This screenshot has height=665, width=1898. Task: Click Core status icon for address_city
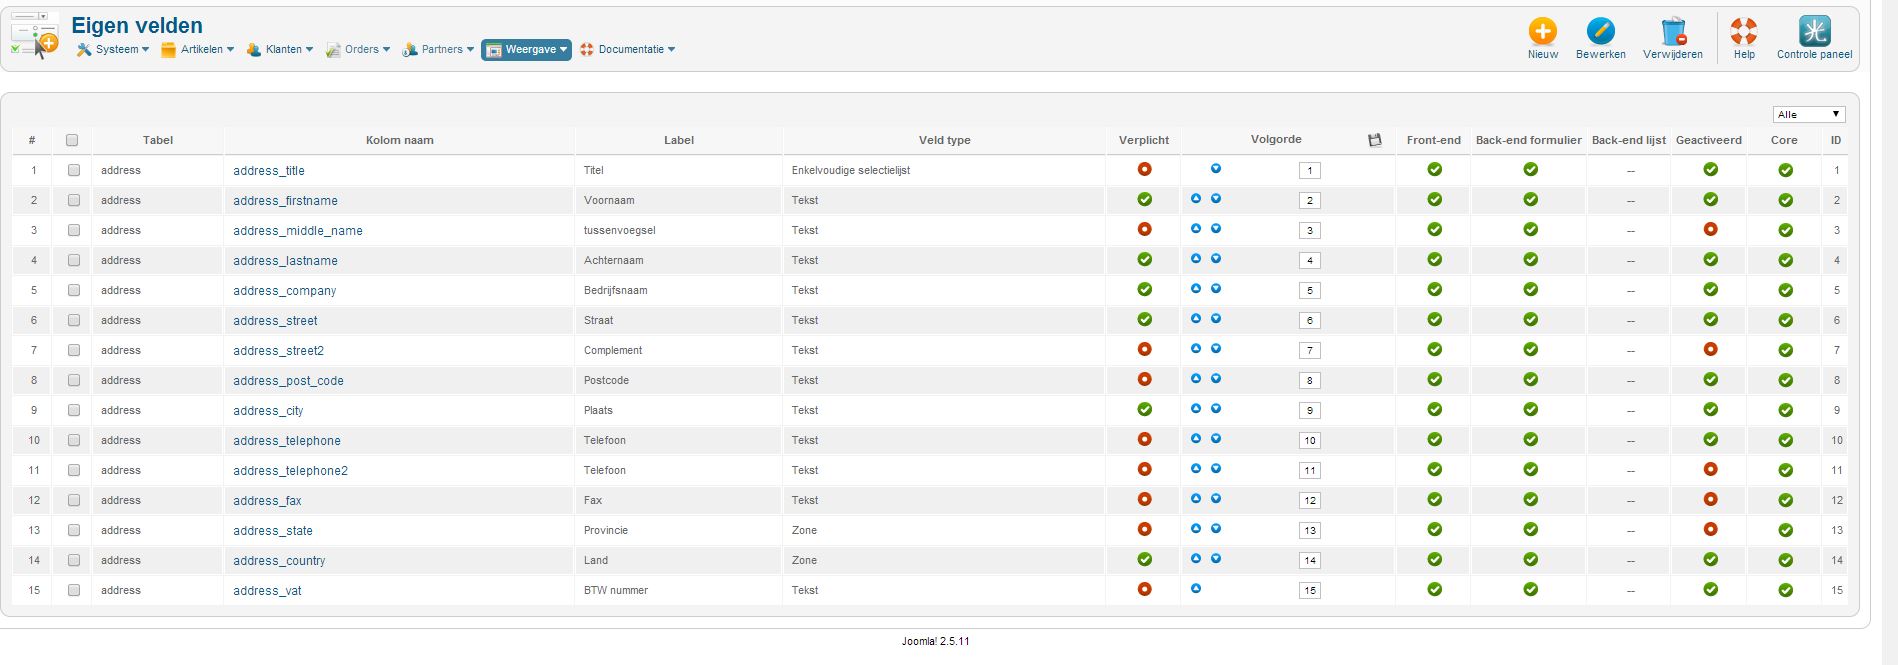(1786, 410)
